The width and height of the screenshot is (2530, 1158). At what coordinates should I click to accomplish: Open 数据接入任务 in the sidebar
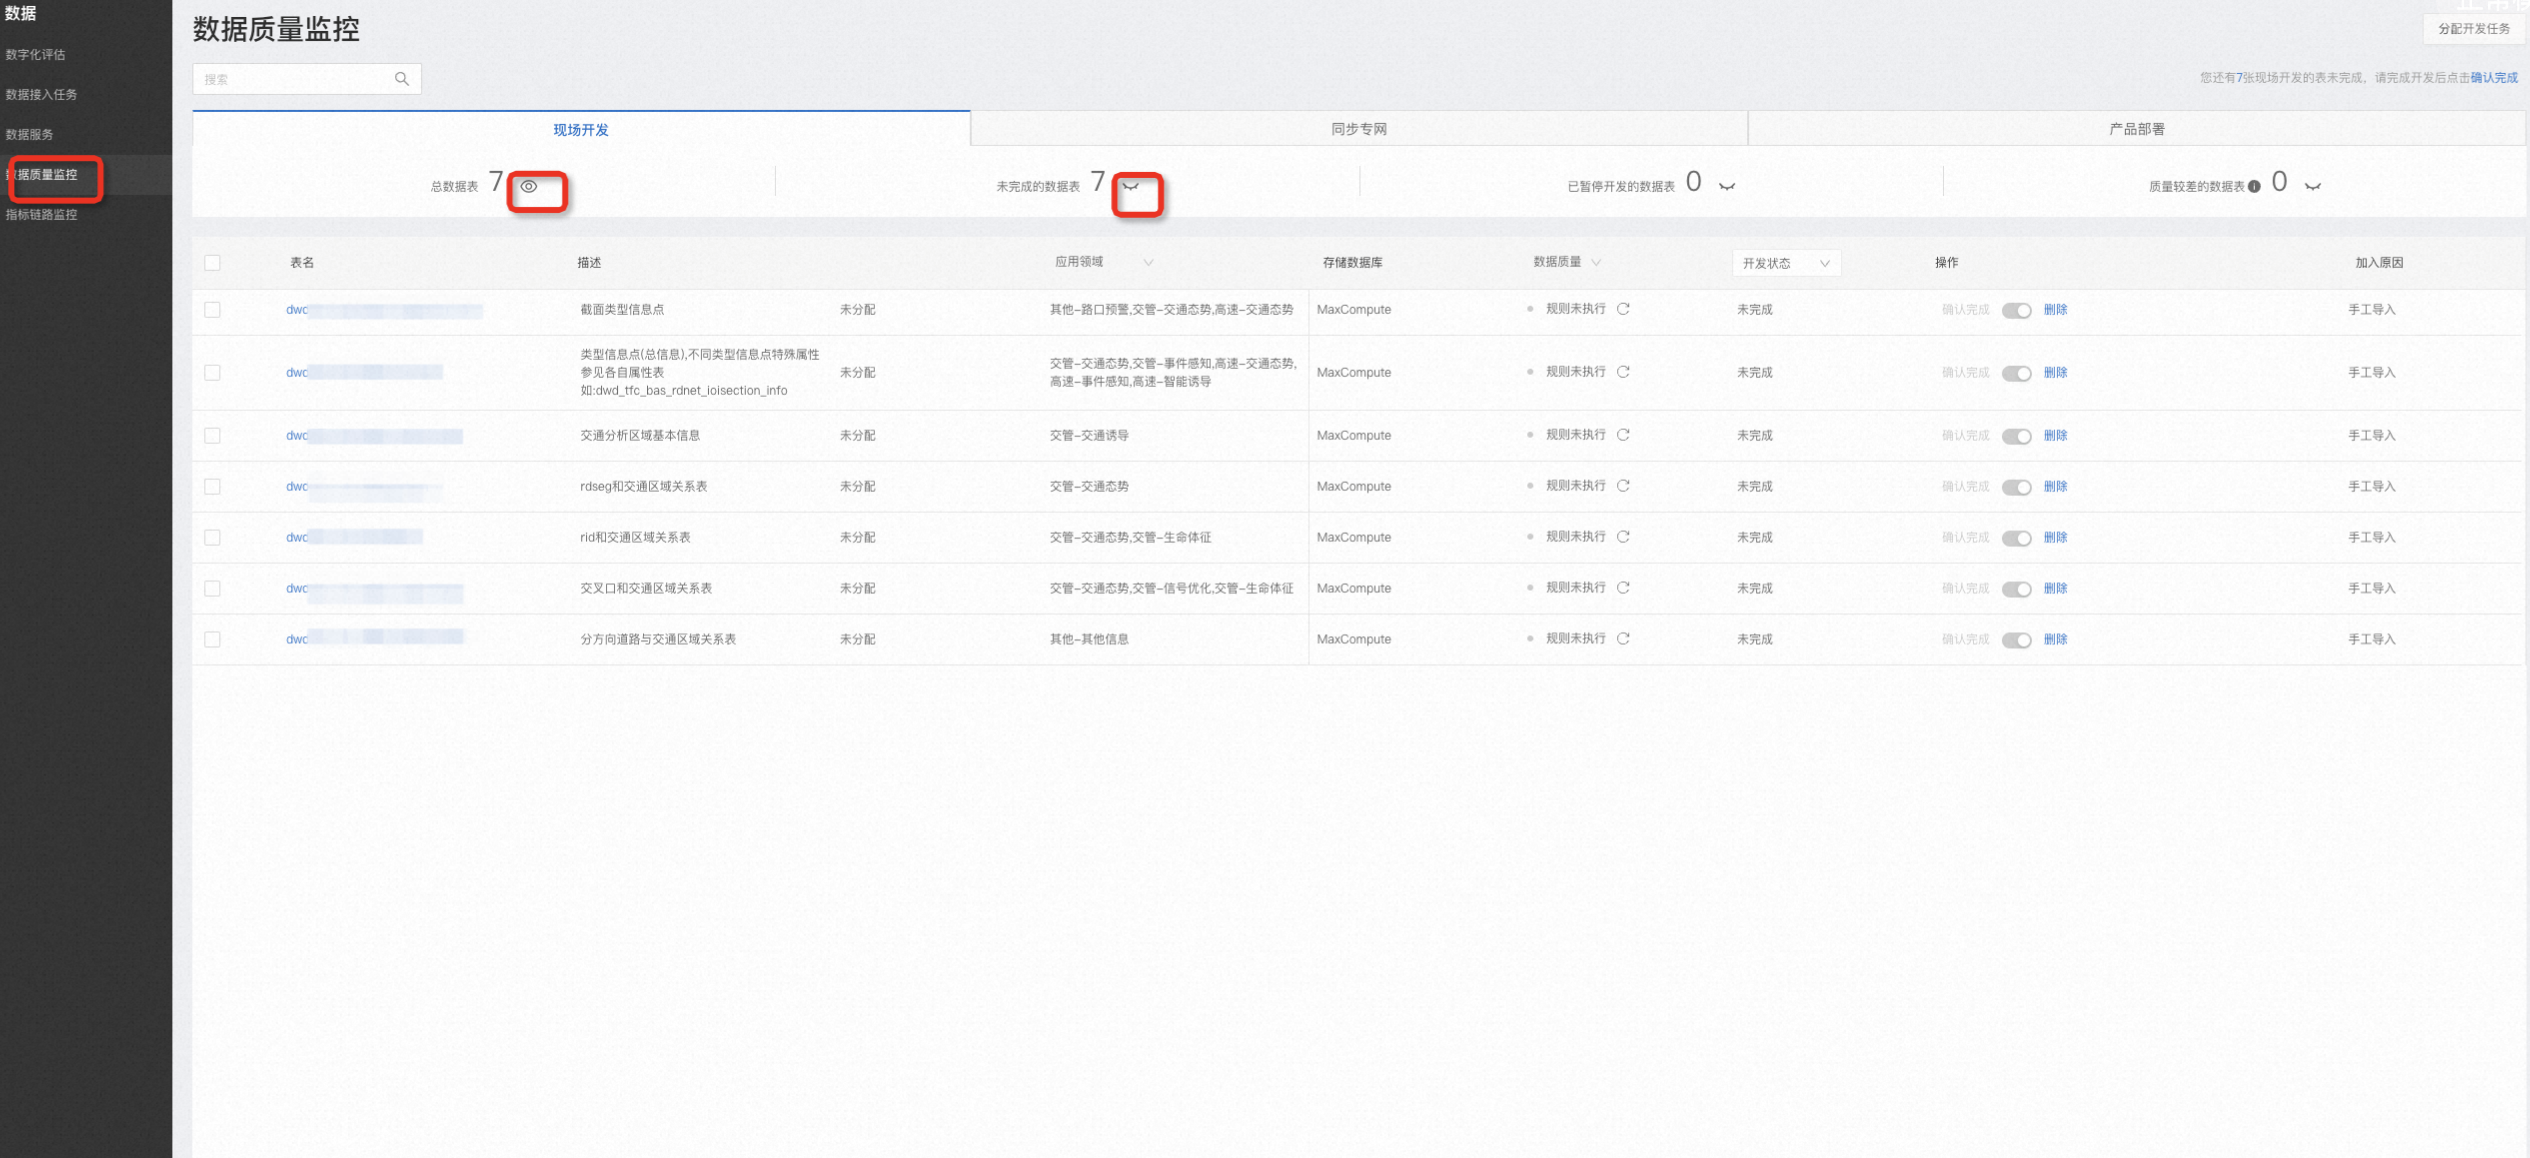coord(42,95)
